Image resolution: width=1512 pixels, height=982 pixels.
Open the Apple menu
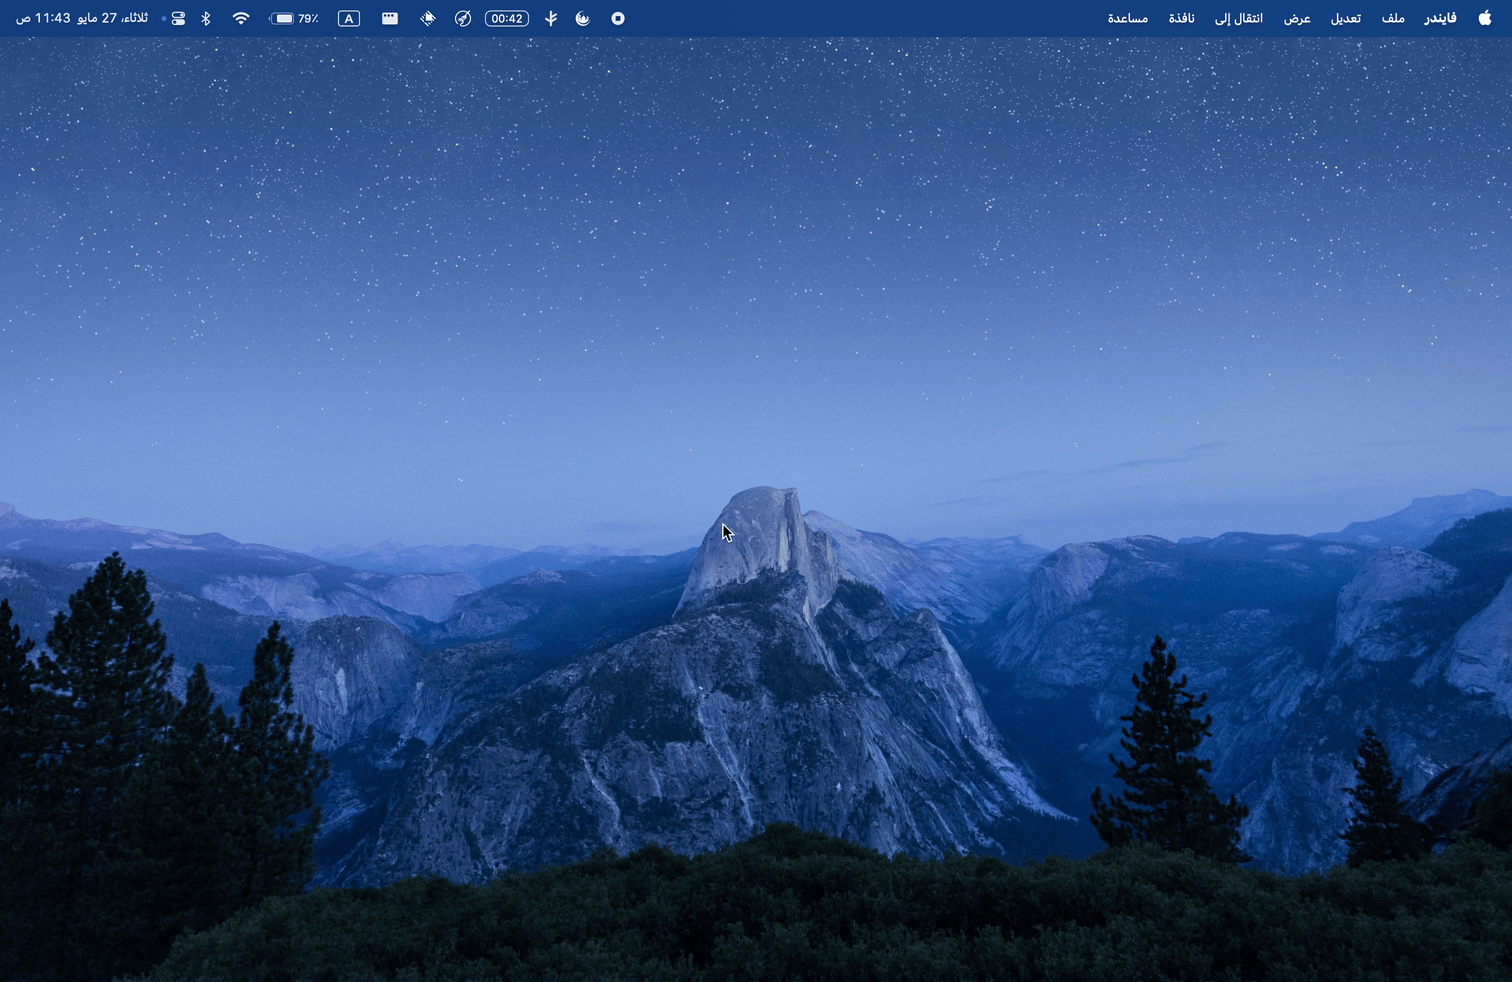click(x=1484, y=18)
